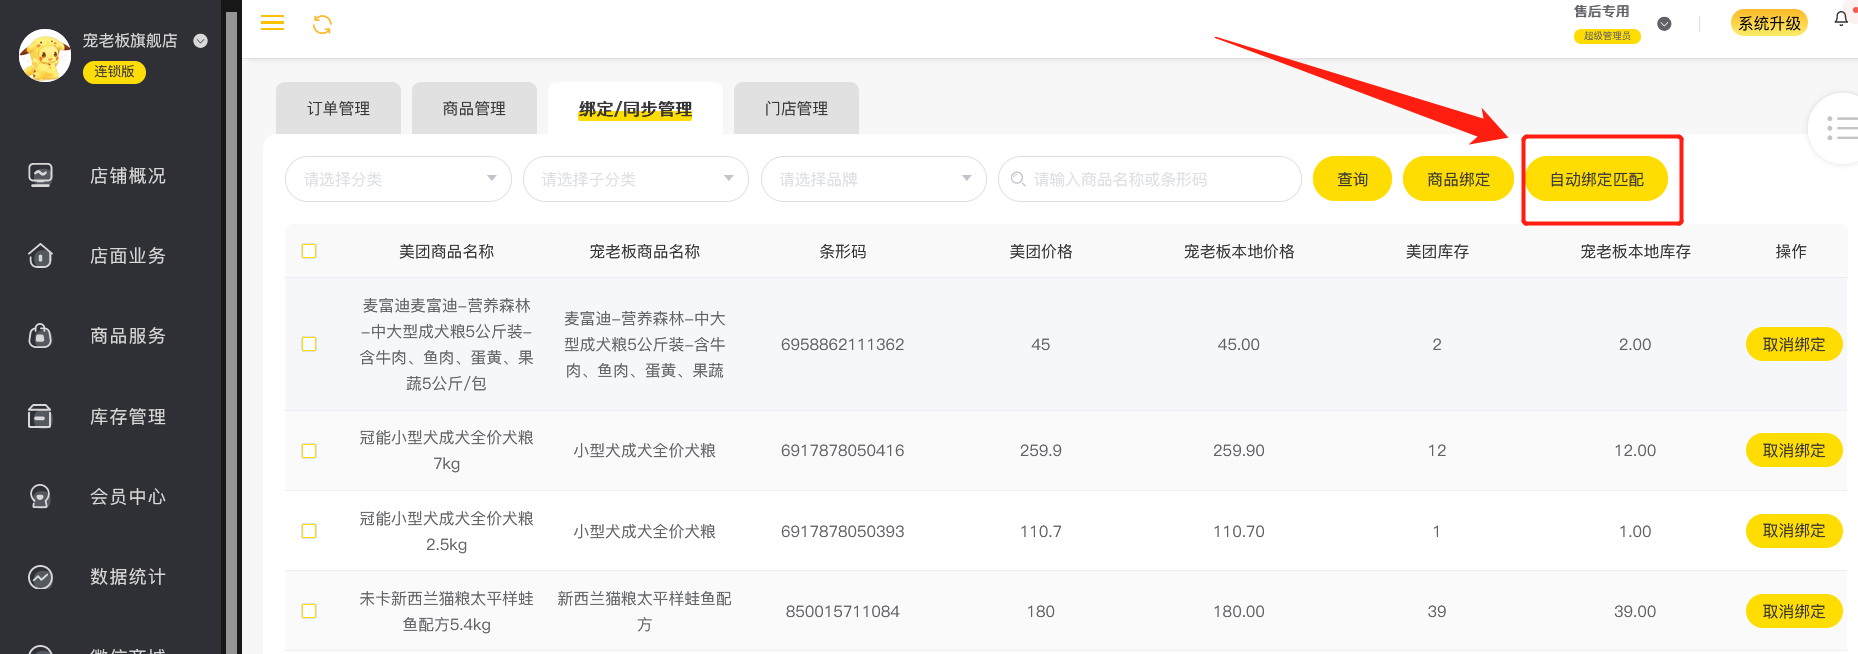Switch to the 商品管理 tab
1858x654 pixels.
[474, 108]
